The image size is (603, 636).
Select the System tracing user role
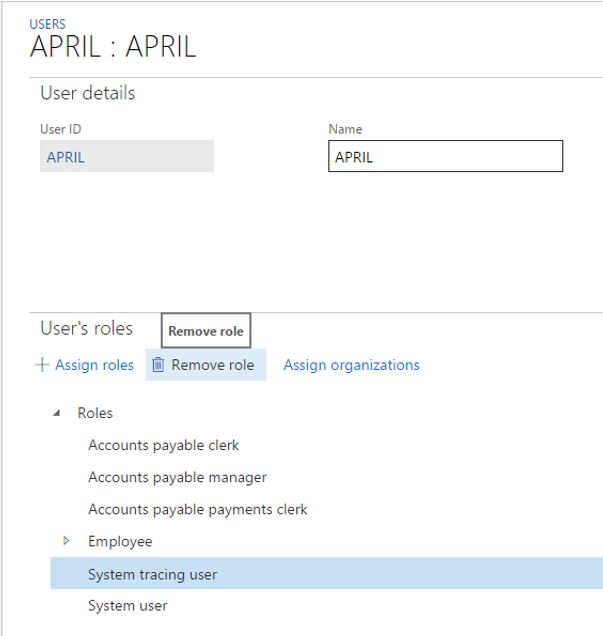pyautogui.click(x=326, y=573)
